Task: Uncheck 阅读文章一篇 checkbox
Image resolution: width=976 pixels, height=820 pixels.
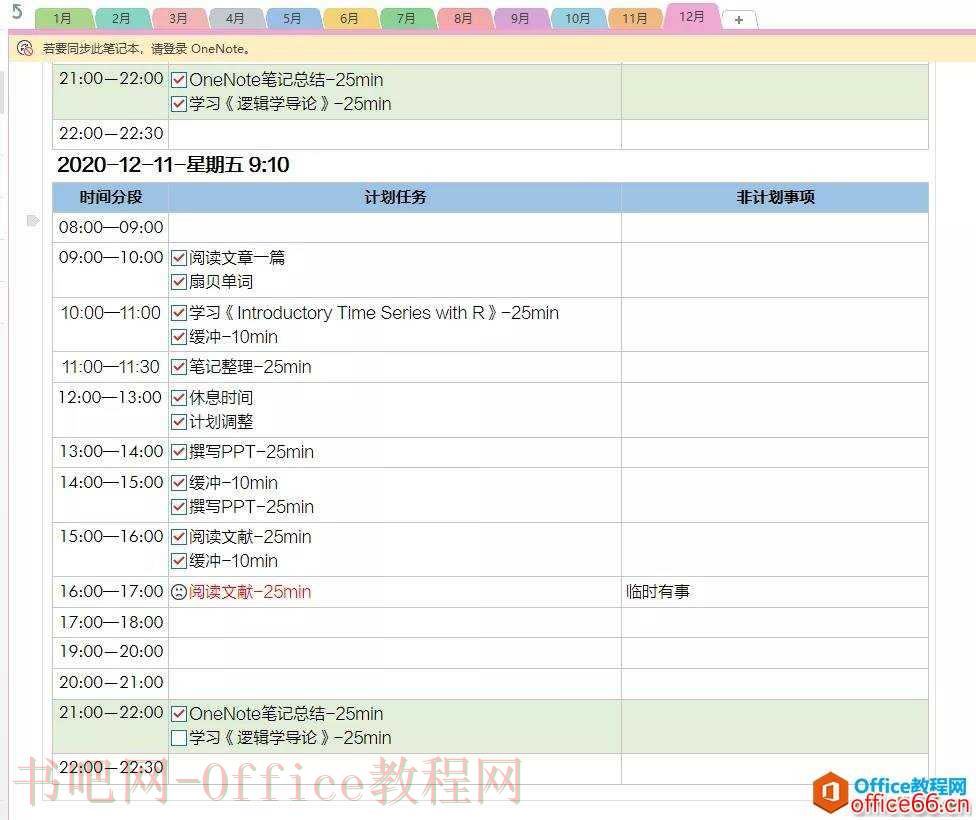Action: pyautogui.click(x=179, y=257)
